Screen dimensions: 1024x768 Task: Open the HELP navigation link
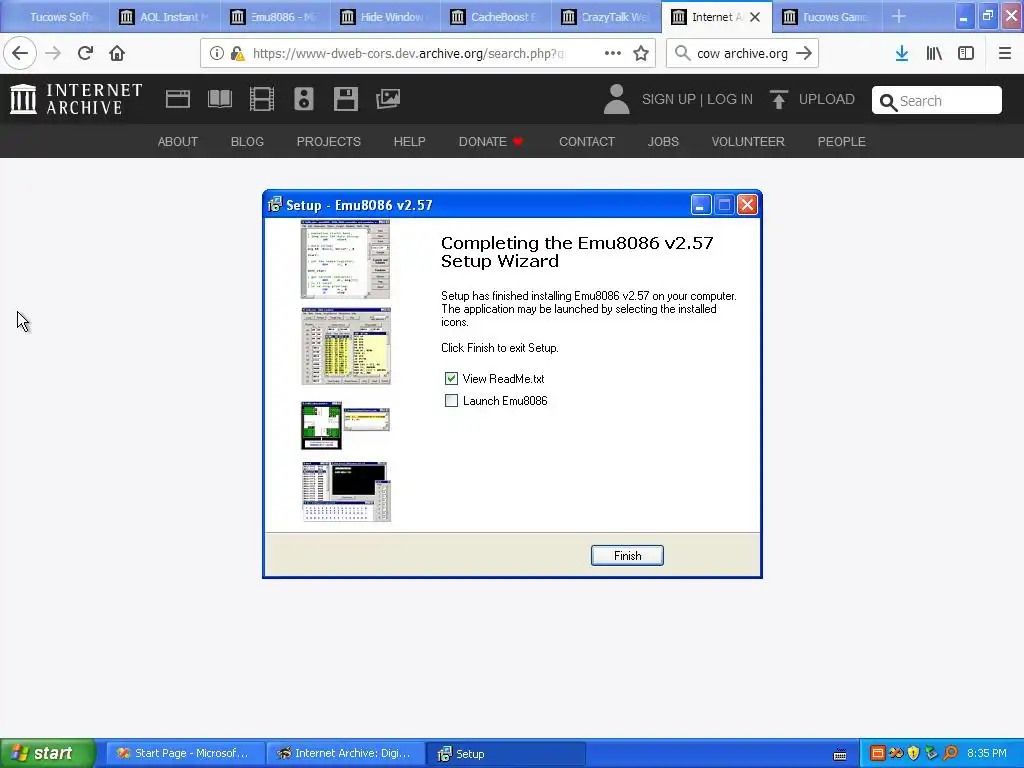(409, 142)
